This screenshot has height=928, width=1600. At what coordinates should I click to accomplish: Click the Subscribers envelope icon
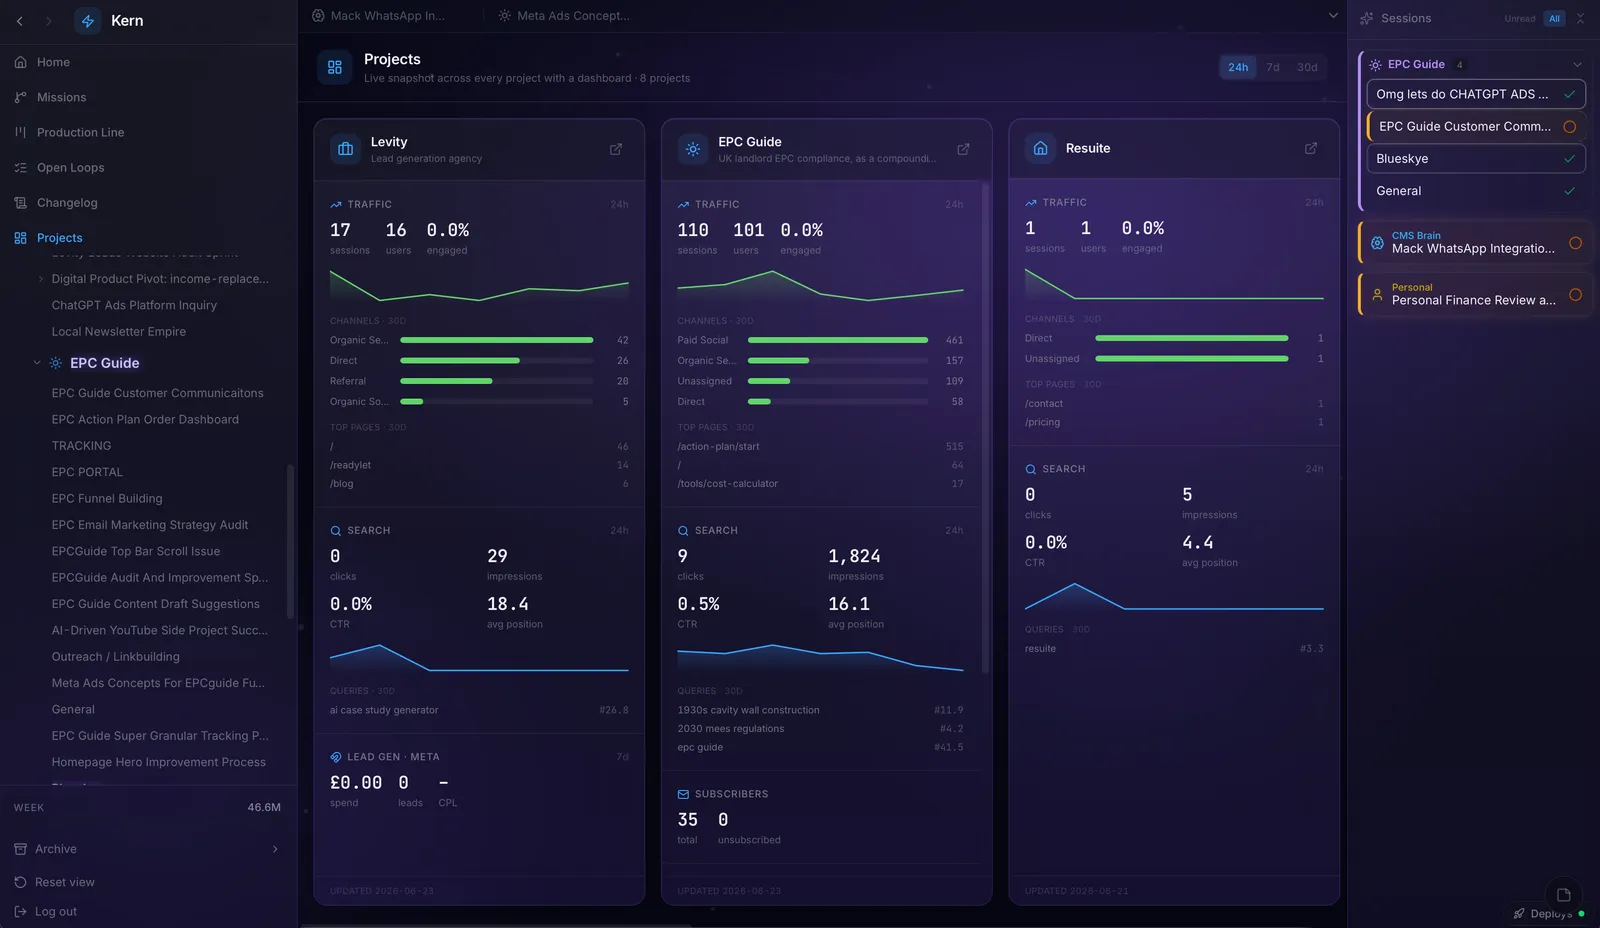tap(683, 794)
